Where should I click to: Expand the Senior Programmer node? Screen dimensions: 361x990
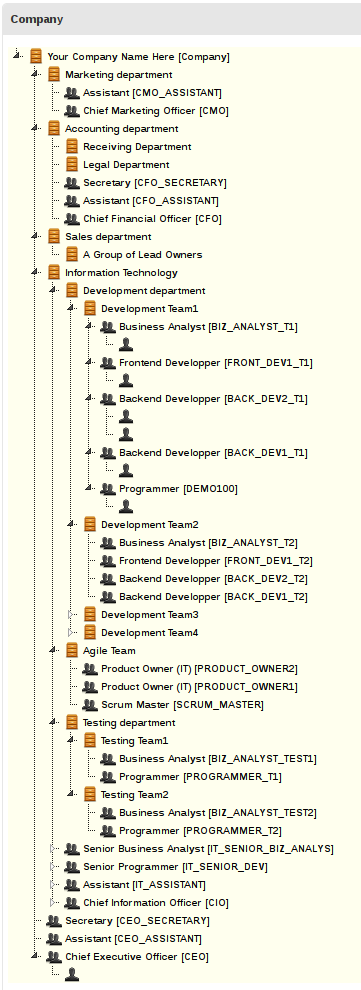[x=53, y=866]
